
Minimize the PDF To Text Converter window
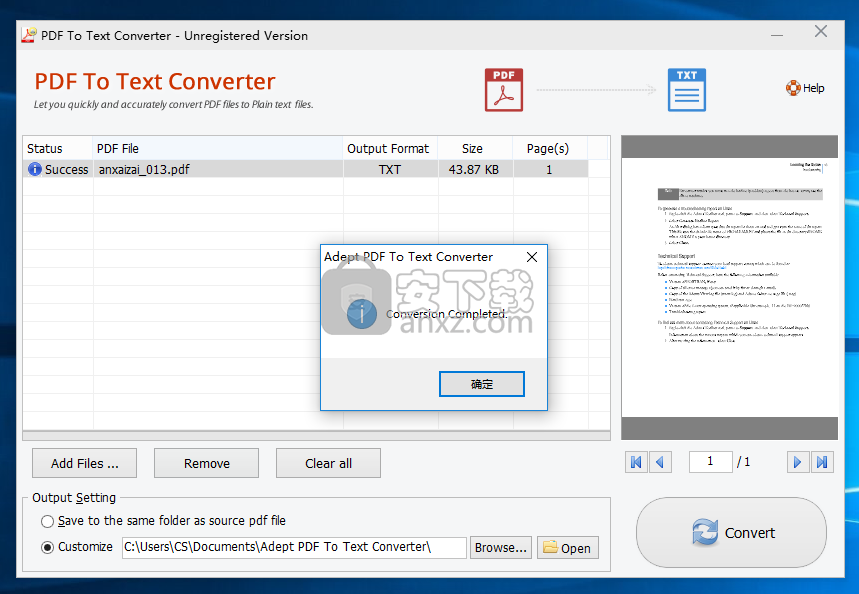[x=777, y=35]
